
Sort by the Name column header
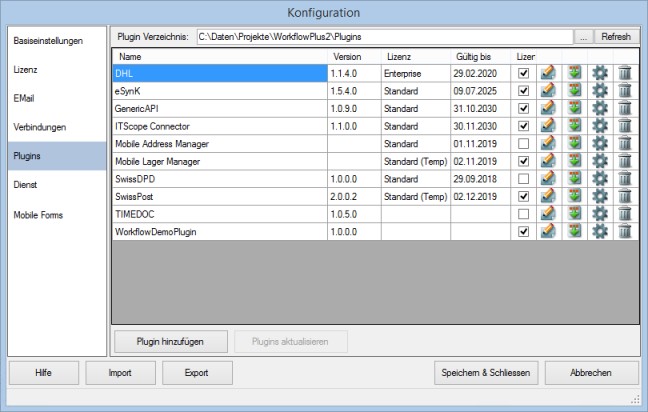pyautogui.click(x=220, y=57)
